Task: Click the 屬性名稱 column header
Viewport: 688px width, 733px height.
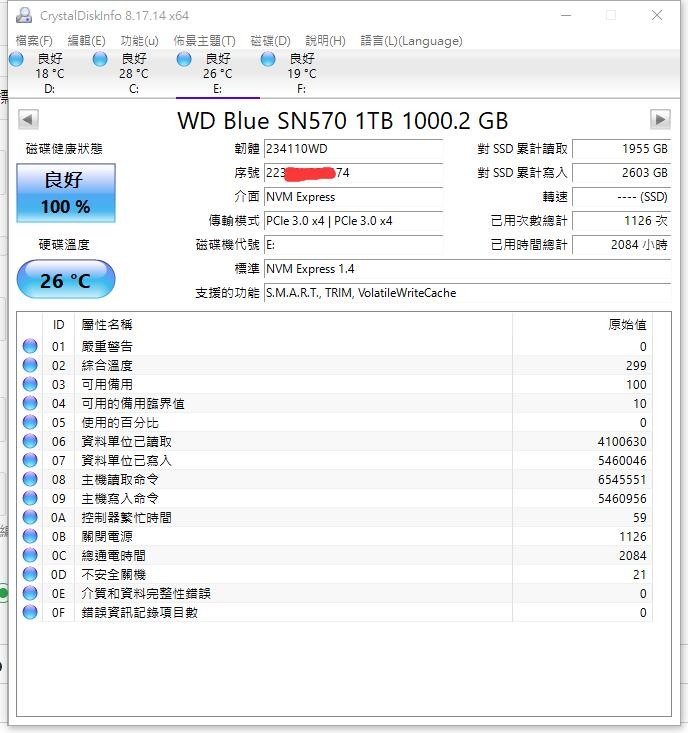Action: (107, 324)
